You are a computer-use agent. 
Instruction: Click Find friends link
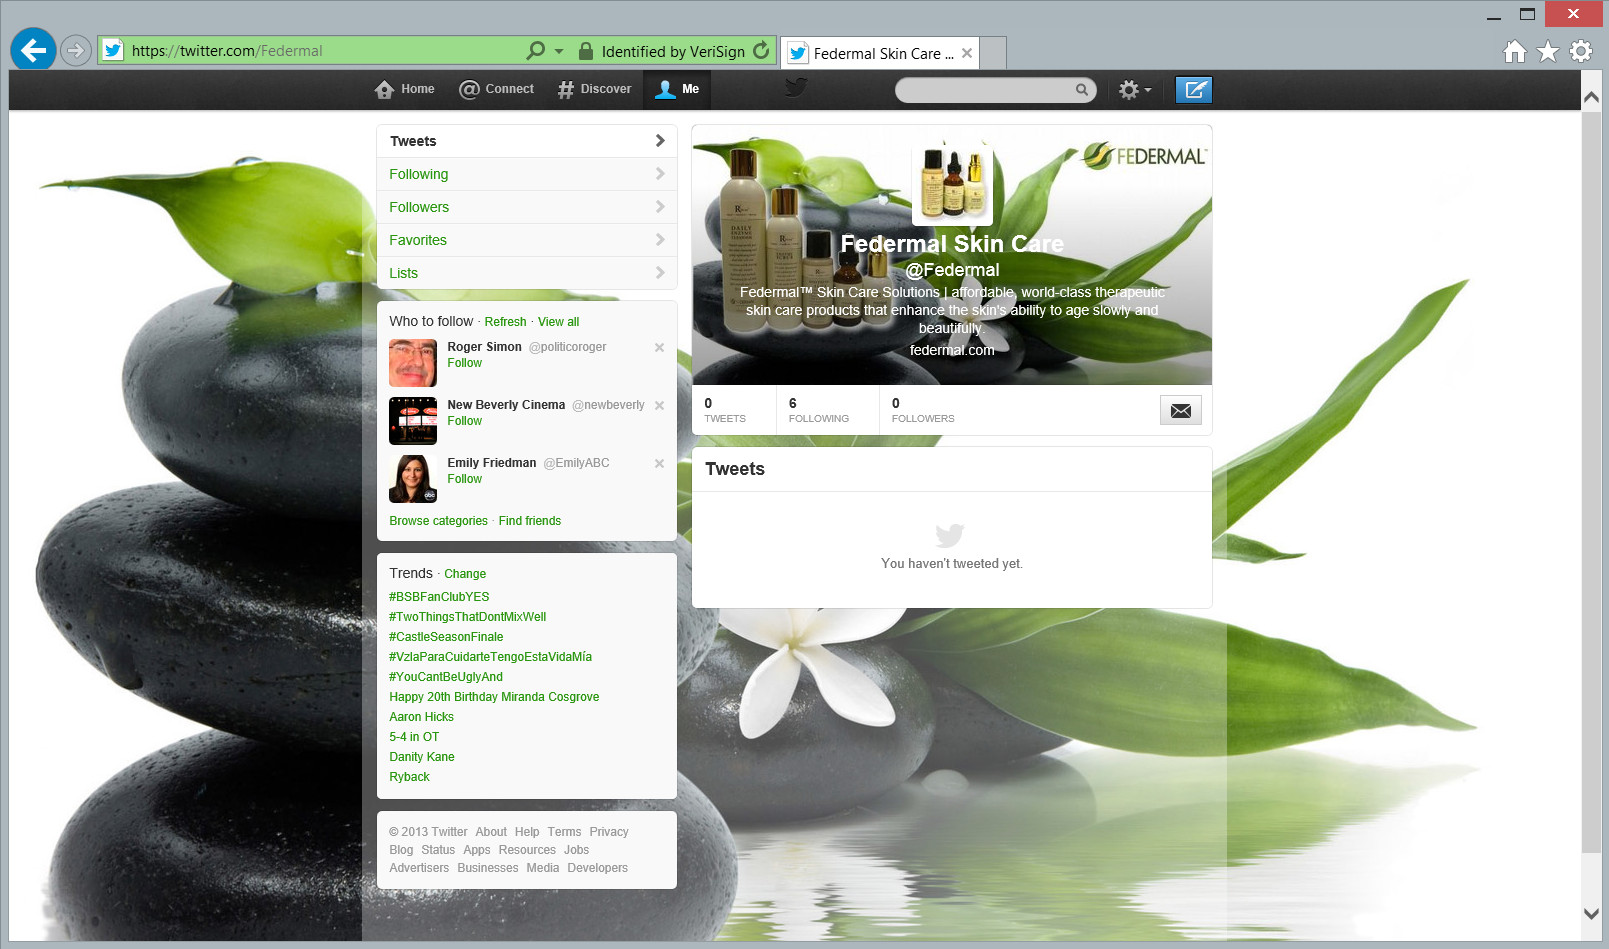tap(530, 521)
